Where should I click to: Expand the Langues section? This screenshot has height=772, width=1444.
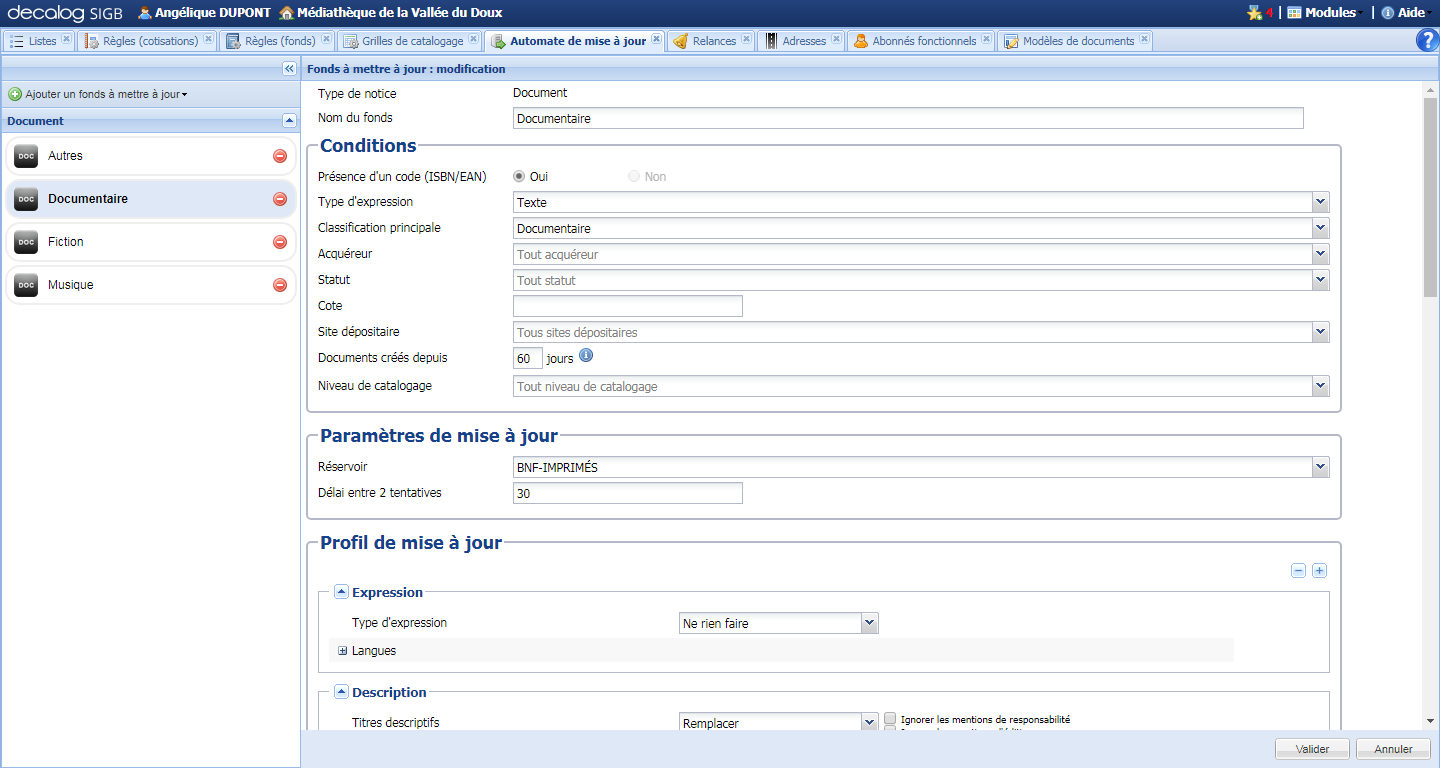click(x=341, y=650)
